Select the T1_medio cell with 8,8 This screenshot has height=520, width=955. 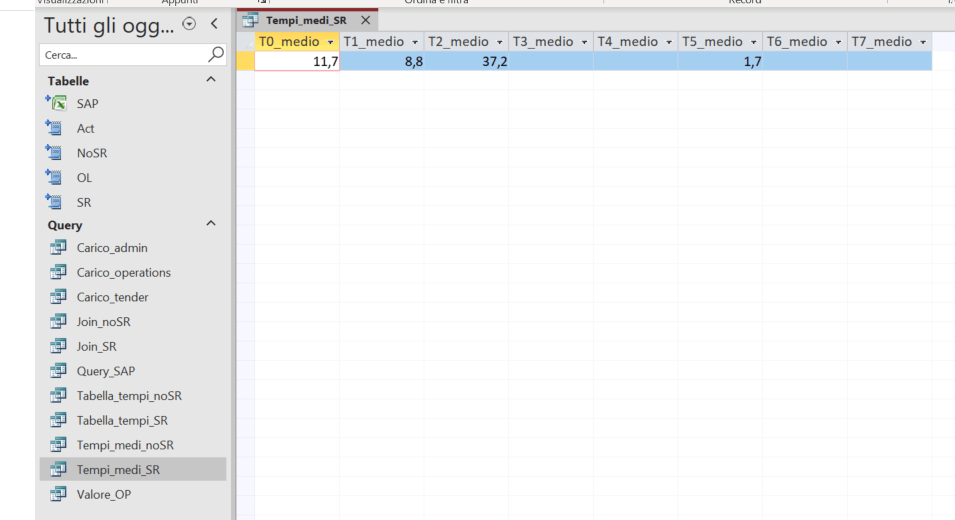click(x=382, y=61)
